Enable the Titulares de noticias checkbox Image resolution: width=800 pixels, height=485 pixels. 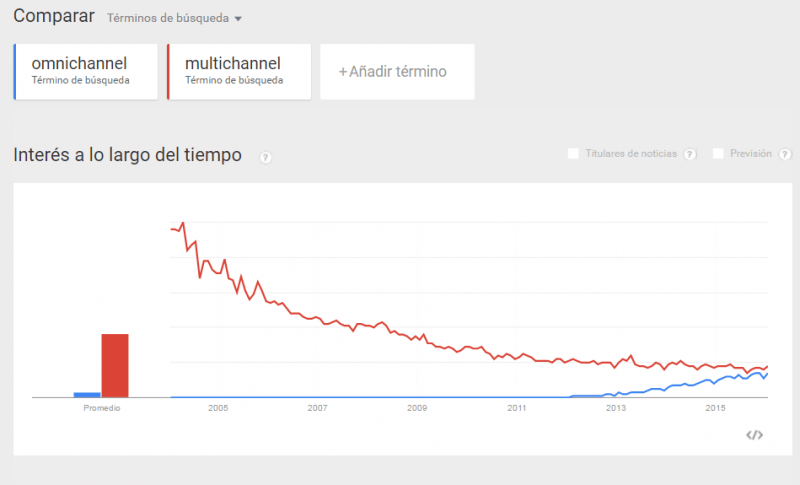tap(573, 154)
